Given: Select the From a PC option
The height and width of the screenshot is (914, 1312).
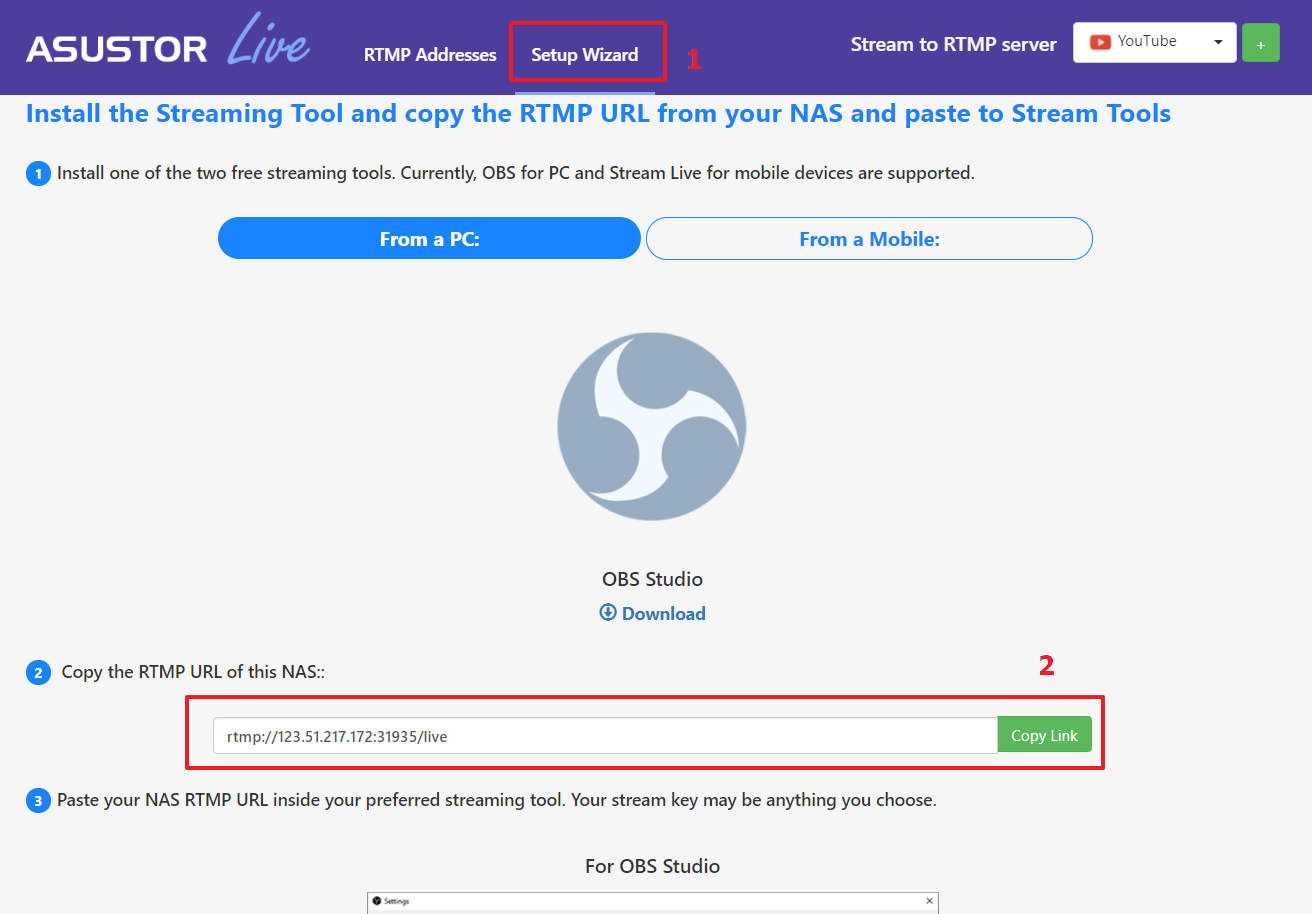Looking at the screenshot, I should coord(429,239).
